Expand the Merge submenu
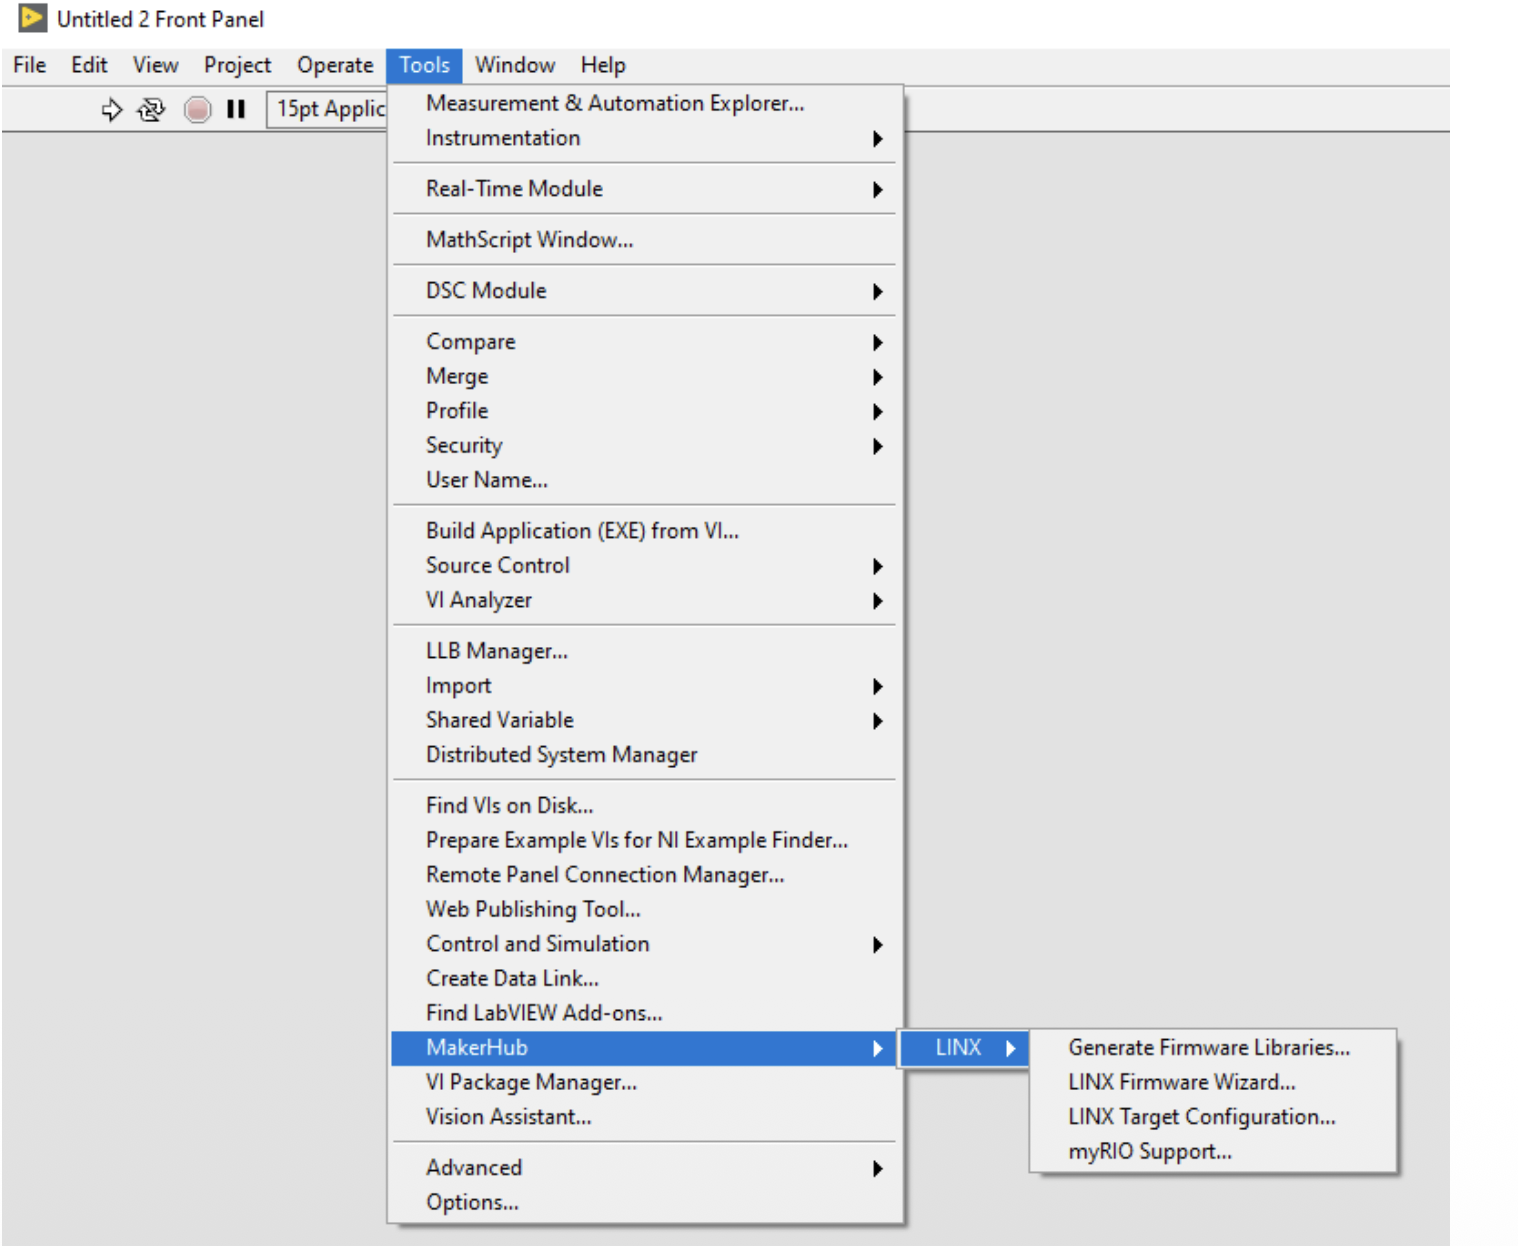1518x1246 pixels. [645, 377]
